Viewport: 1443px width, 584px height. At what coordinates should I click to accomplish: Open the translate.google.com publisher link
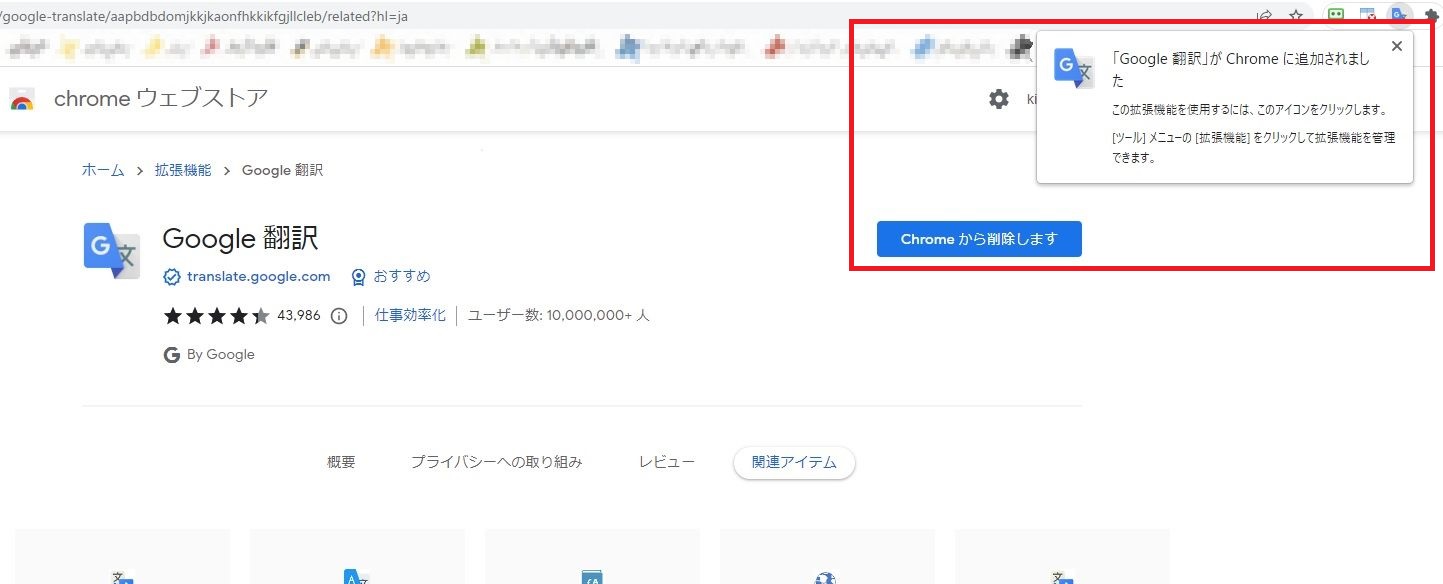pyautogui.click(x=258, y=276)
